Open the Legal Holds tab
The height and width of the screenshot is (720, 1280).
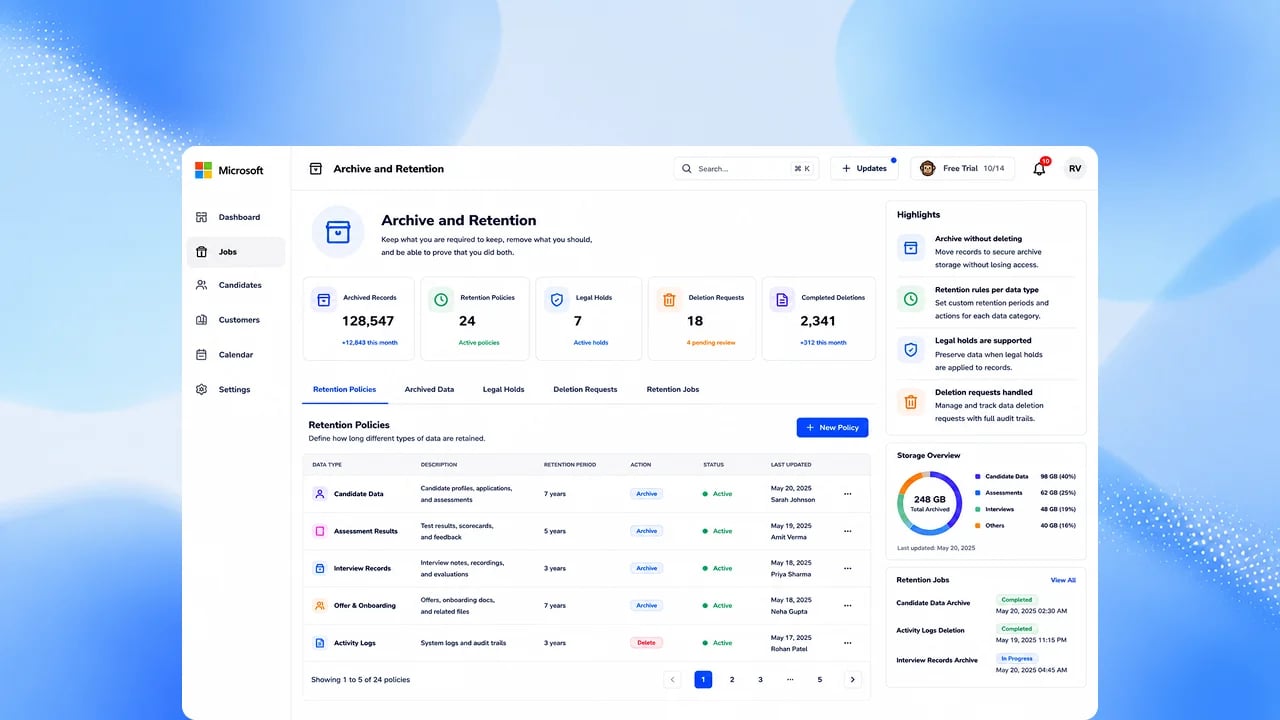[503, 389]
